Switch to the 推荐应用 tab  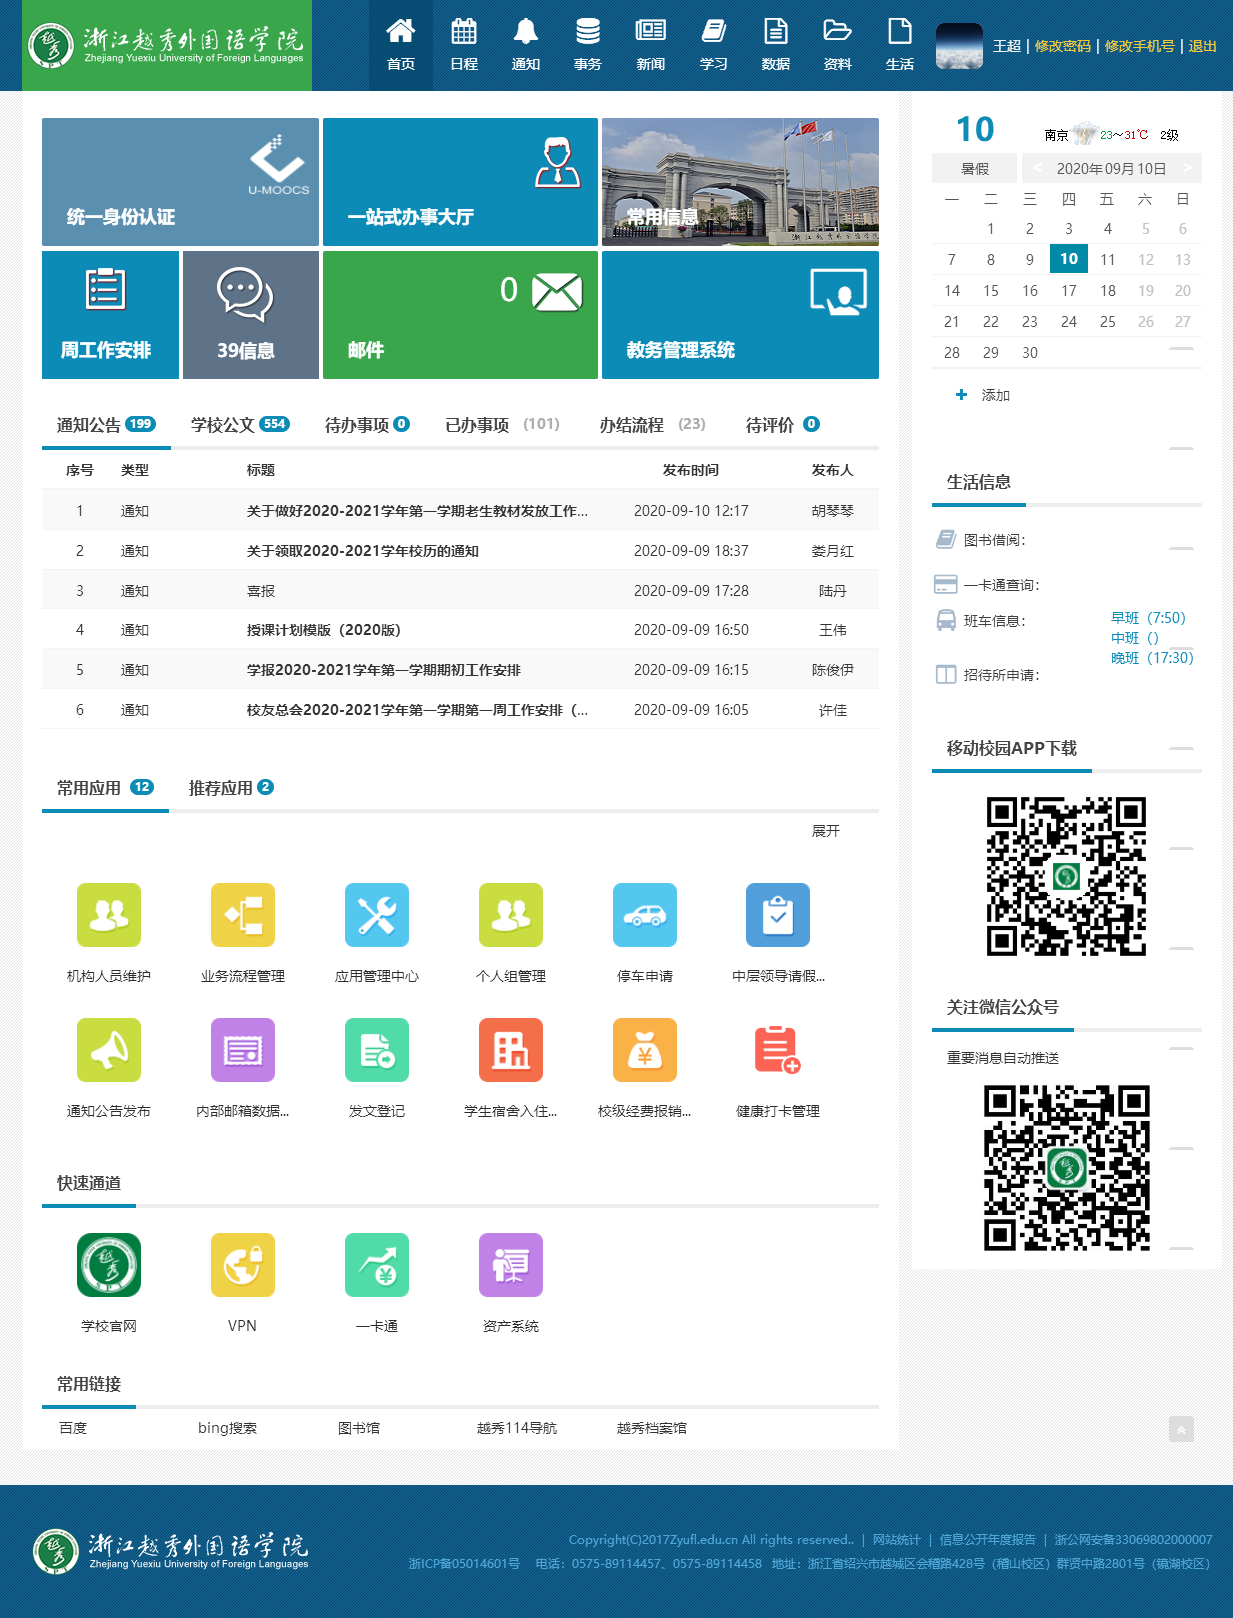pyautogui.click(x=229, y=788)
